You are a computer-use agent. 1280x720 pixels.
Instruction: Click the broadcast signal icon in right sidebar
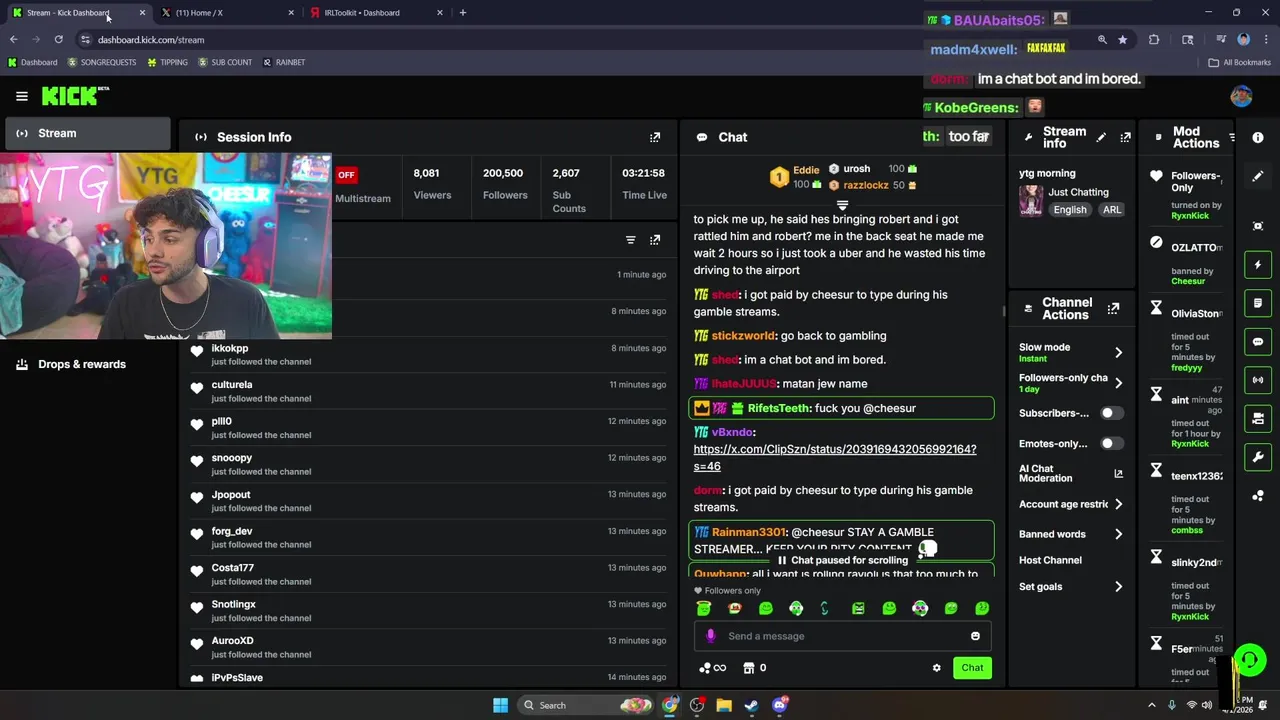pos(1258,380)
